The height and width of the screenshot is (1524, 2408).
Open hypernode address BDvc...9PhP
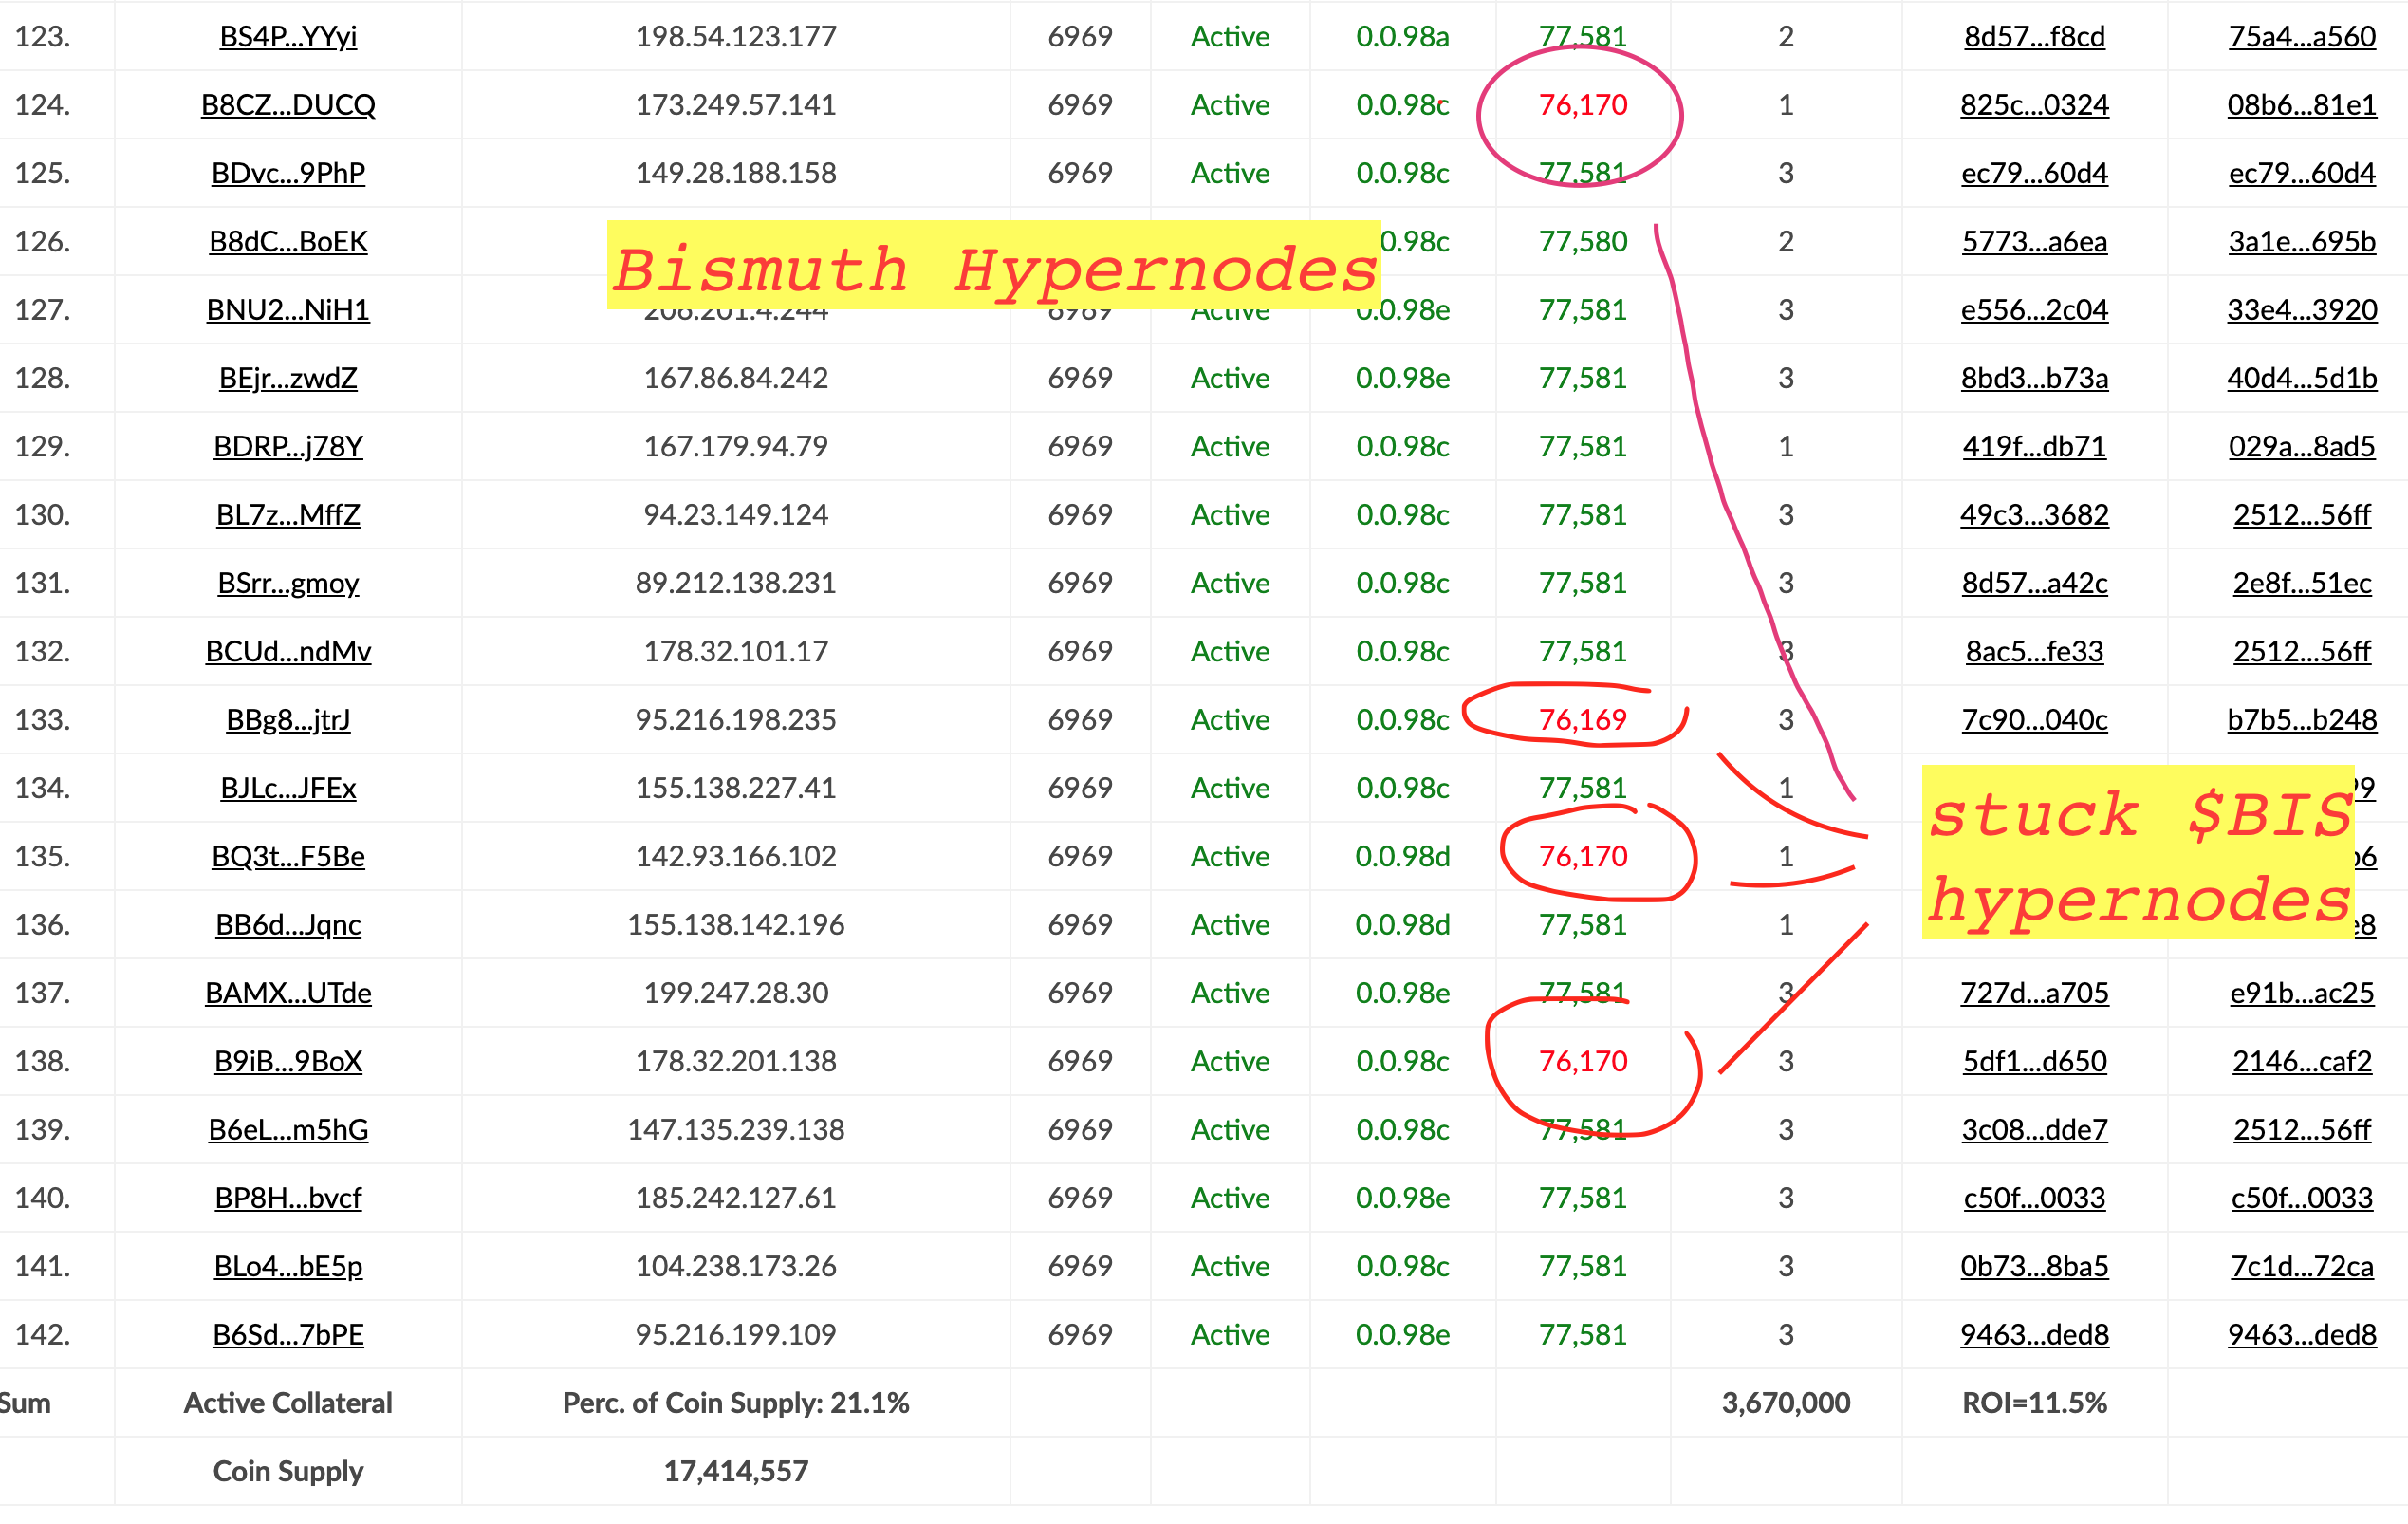click(288, 173)
